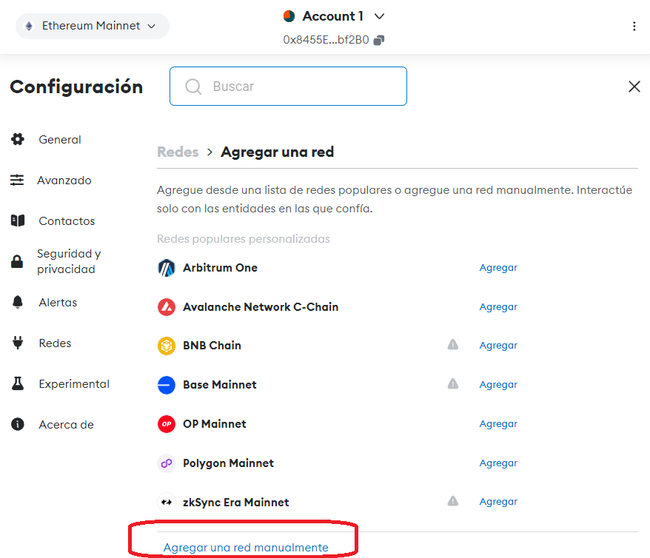Click the Base Mainnet warning icon
This screenshot has height=558, width=650.
click(x=453, y=384)
